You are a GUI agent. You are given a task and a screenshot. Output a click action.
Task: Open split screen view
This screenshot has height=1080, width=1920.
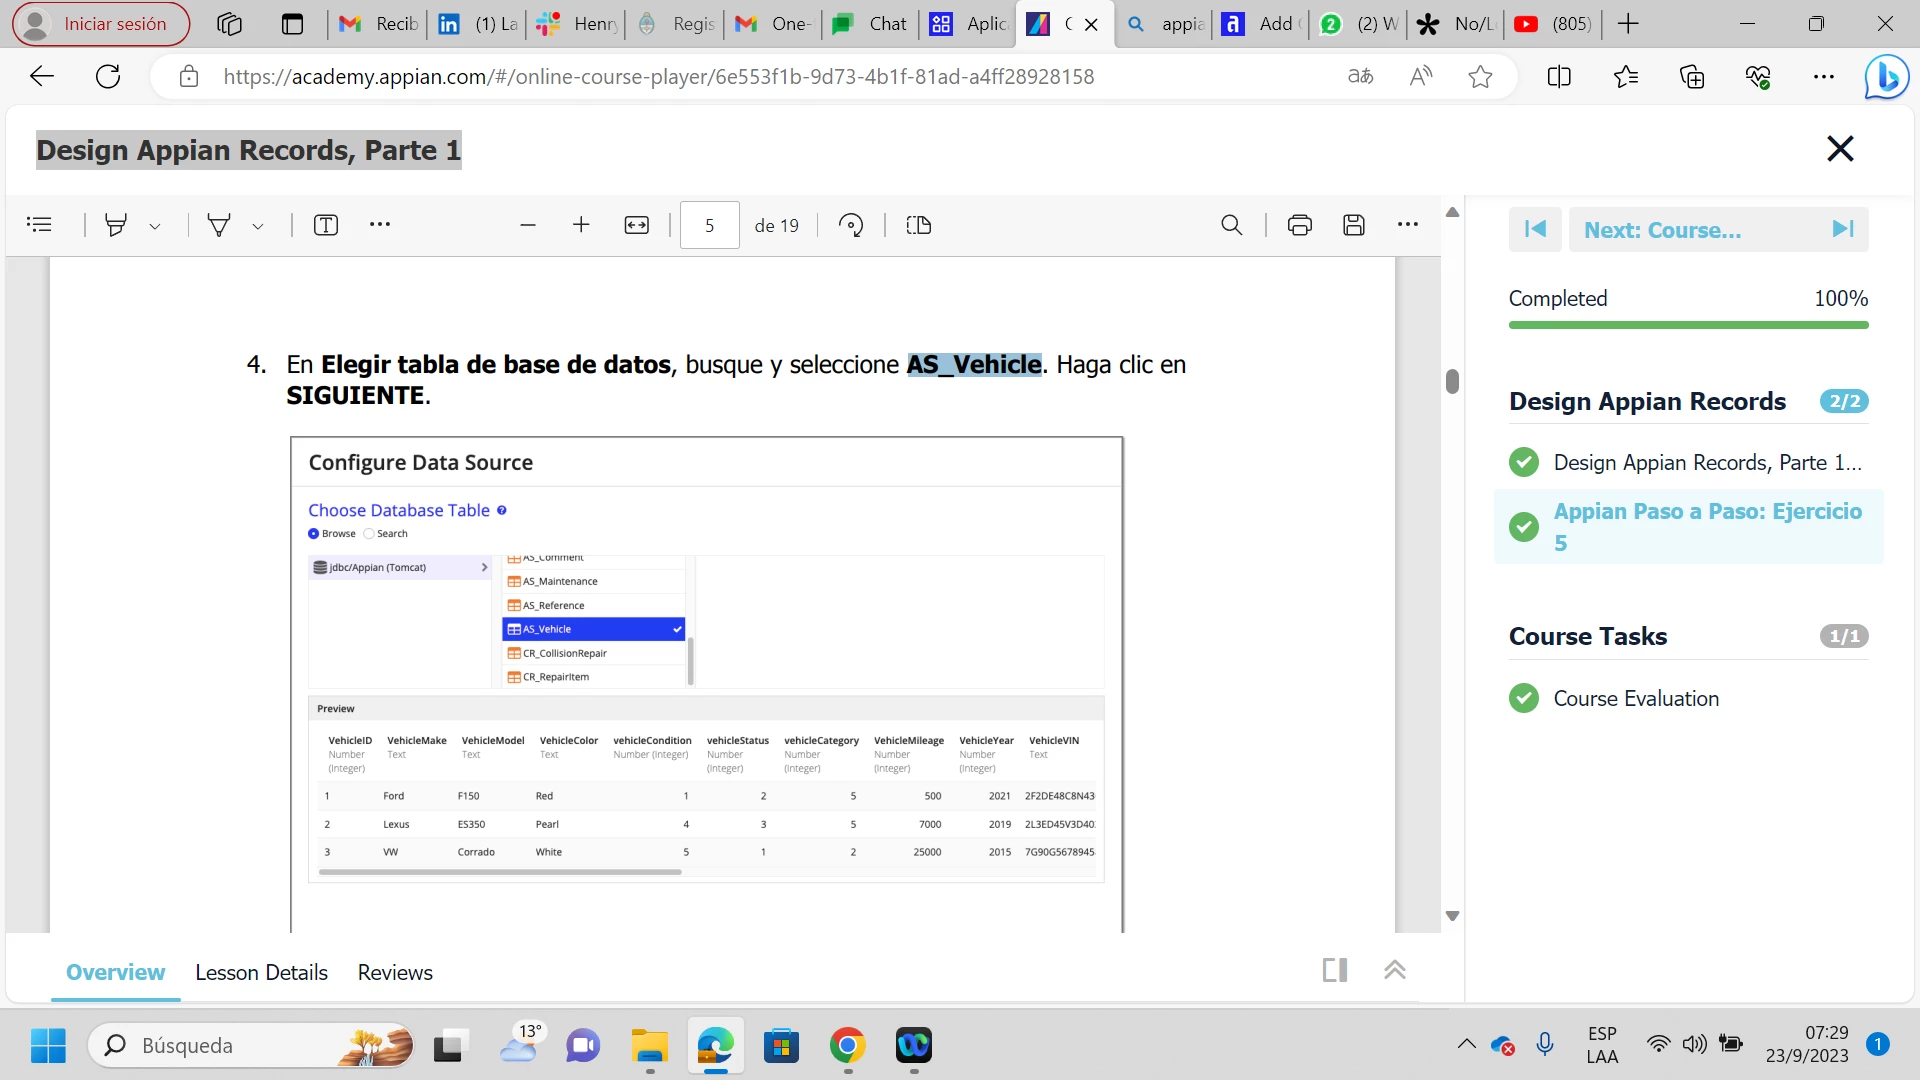point(1559,76)
